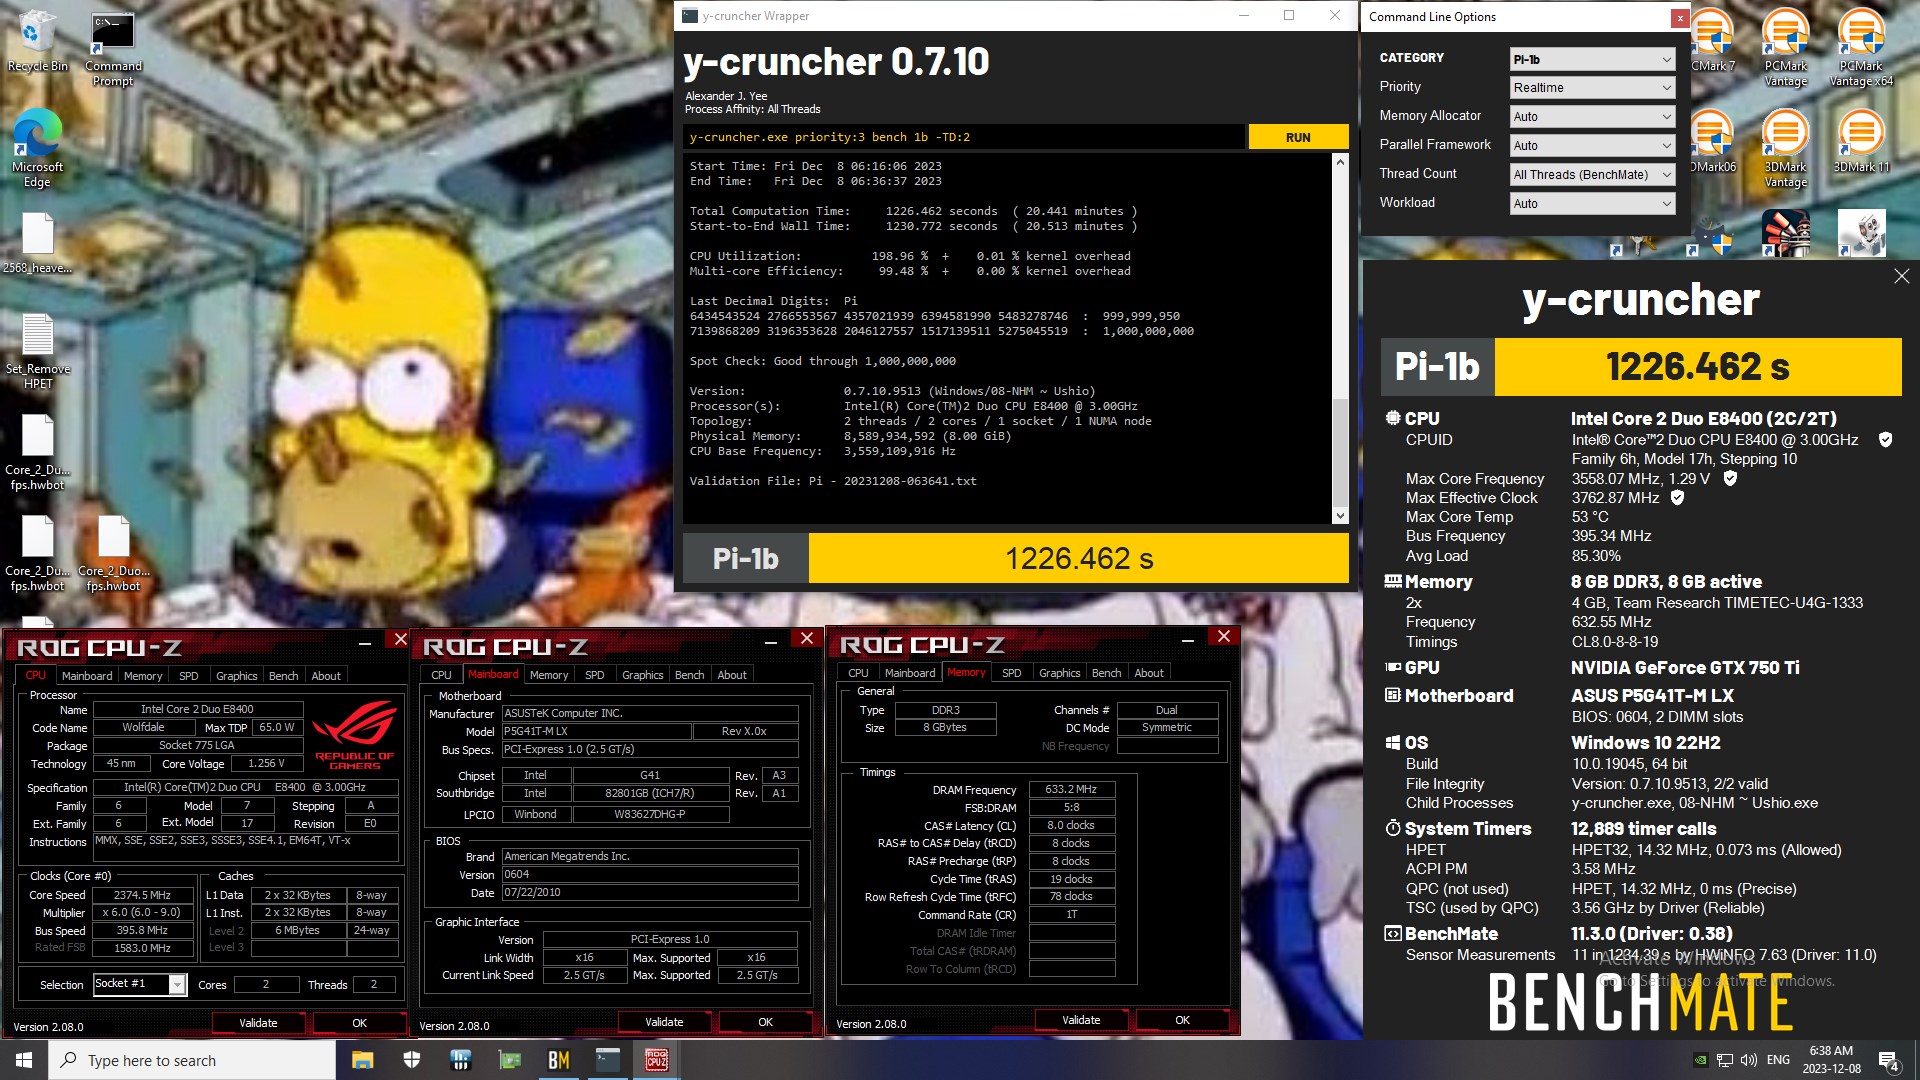The height and width of the screenshot is (1080, 1920).
Task: Click the yellow 1226.462 s result bar in y-cruncher wrapper
Action: [x=1078, y=558]
